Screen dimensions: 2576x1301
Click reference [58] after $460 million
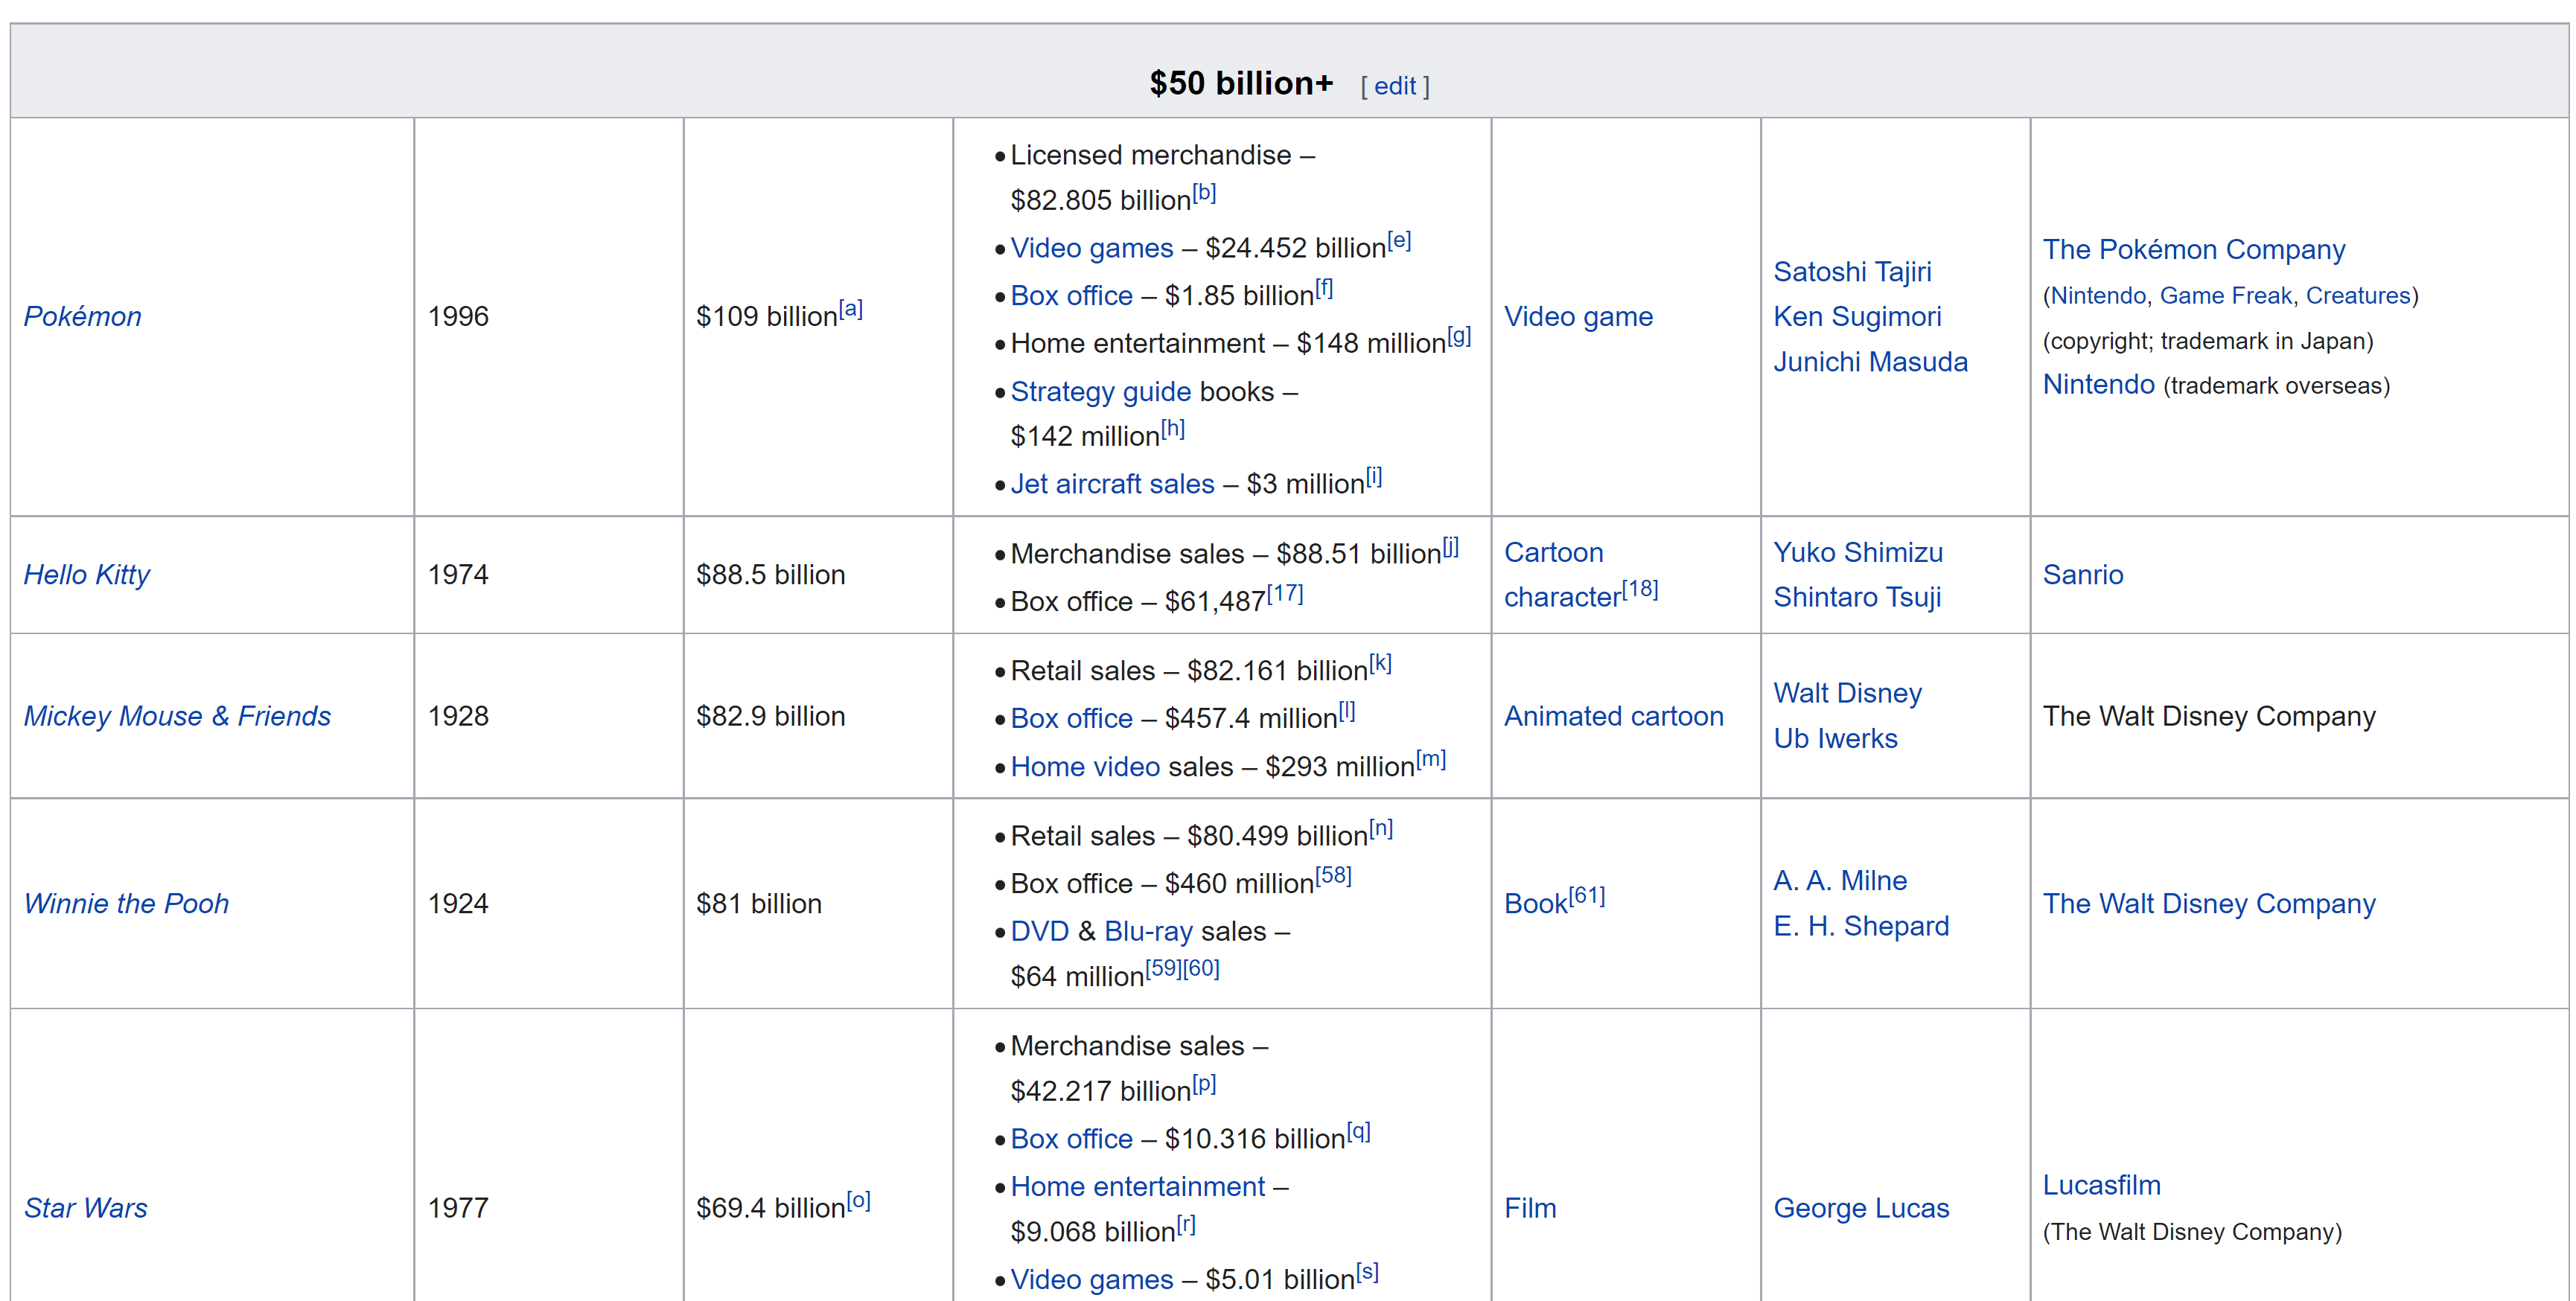(x=1333, y=875)
